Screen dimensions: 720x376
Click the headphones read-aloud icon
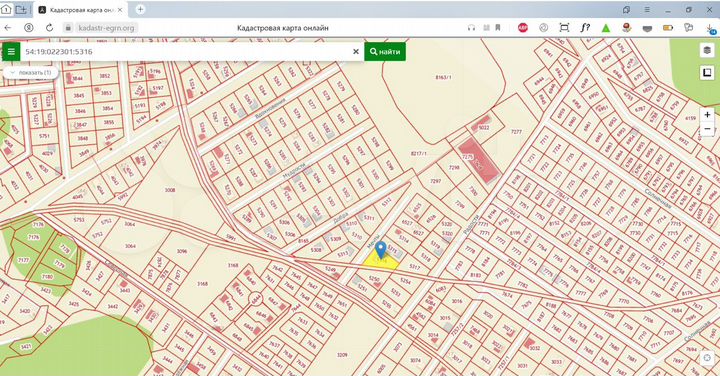pyautogui.click(x=471, y=28)
